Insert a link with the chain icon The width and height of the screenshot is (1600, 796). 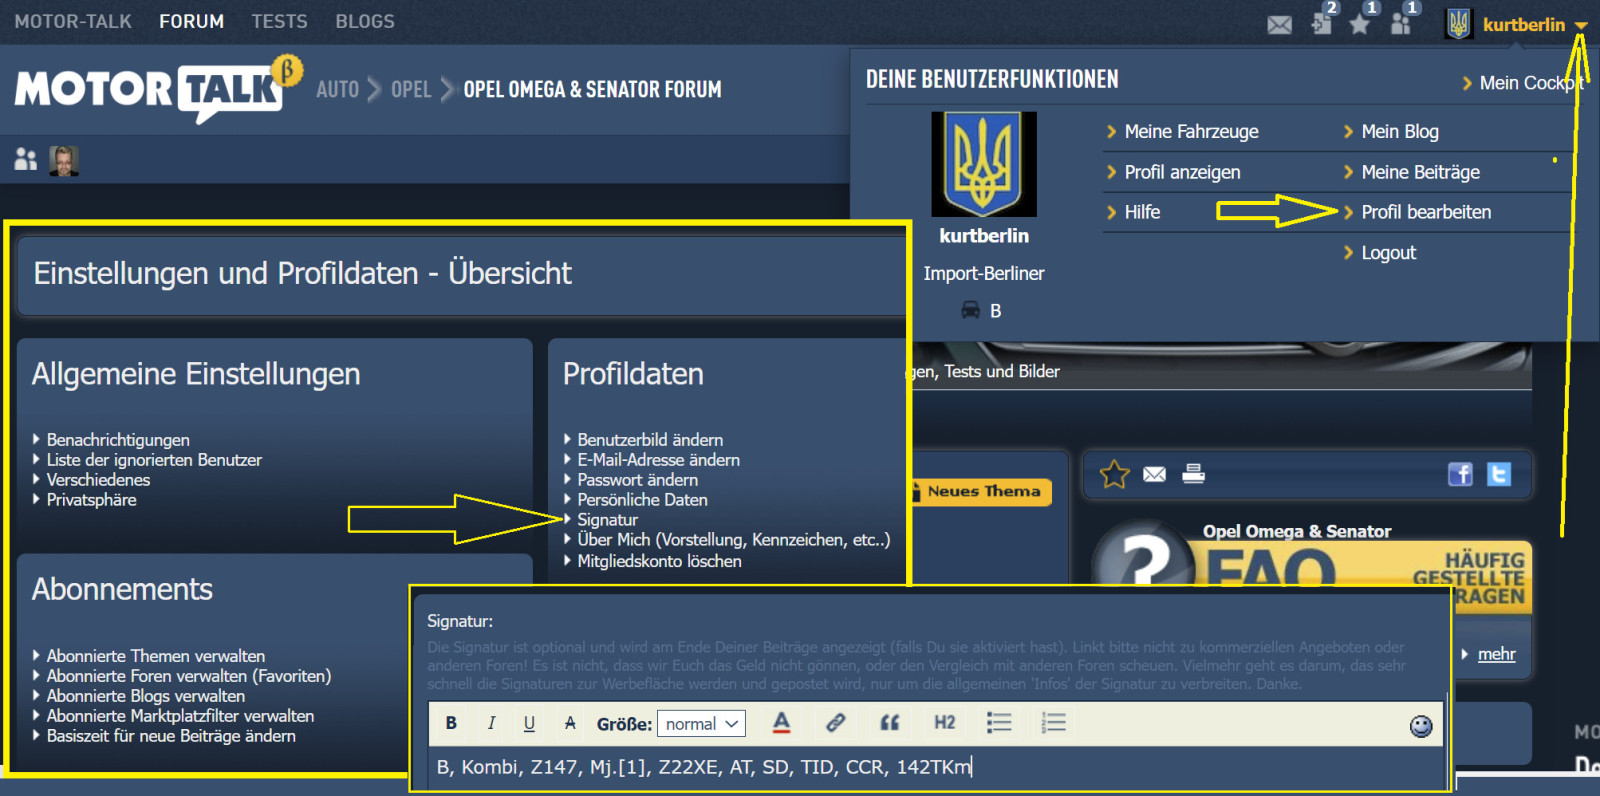pyautogui.click(x=835, y=723)
